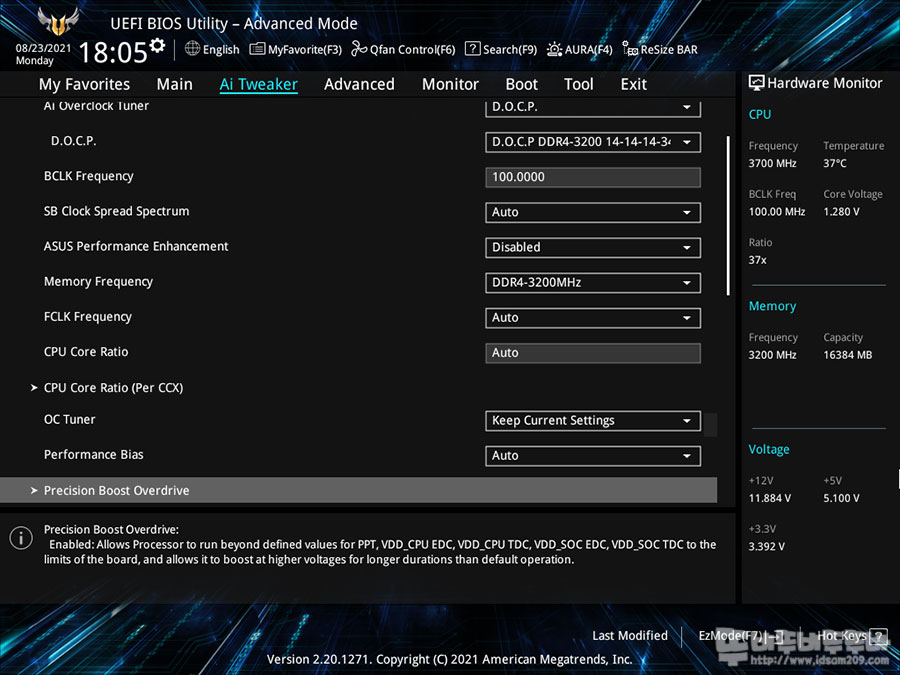Expand CPU Core Ratio (Per CCX)

[x=113, y=387]
